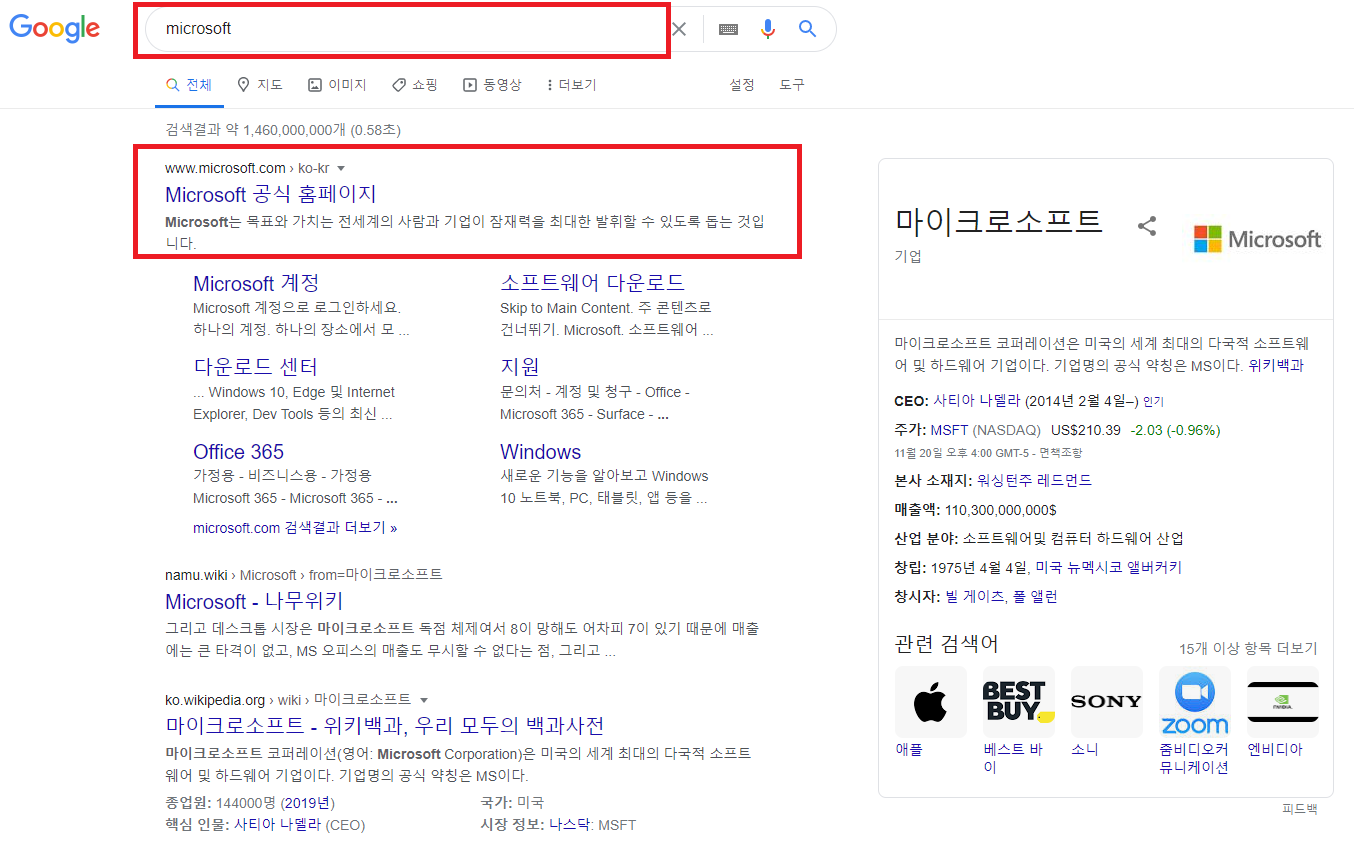Expand the arrow next to www.microsoft.com › ko-kr
Screen dimensions: 1354x850
tap(341, 168)
